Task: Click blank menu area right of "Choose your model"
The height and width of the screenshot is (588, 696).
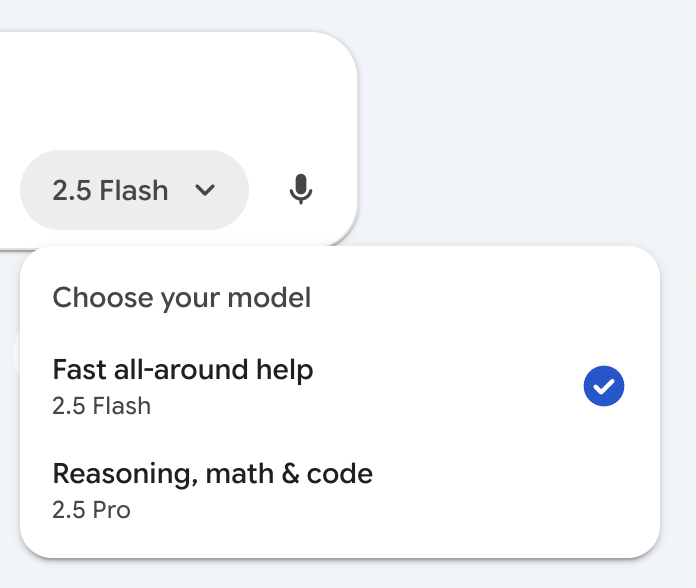Action: (480, 297)
